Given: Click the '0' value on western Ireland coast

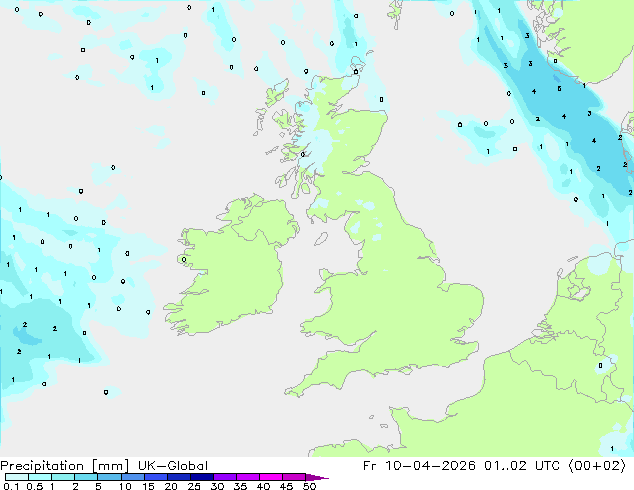Looking at the screenshot, I should (184, 260).
